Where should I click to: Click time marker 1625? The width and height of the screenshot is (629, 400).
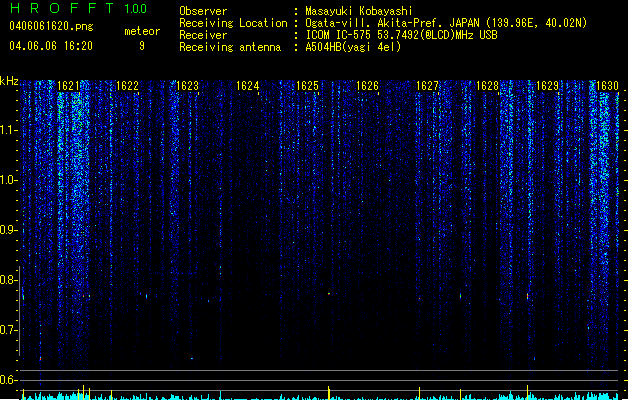pyautogui.click(x=307, y=86)
